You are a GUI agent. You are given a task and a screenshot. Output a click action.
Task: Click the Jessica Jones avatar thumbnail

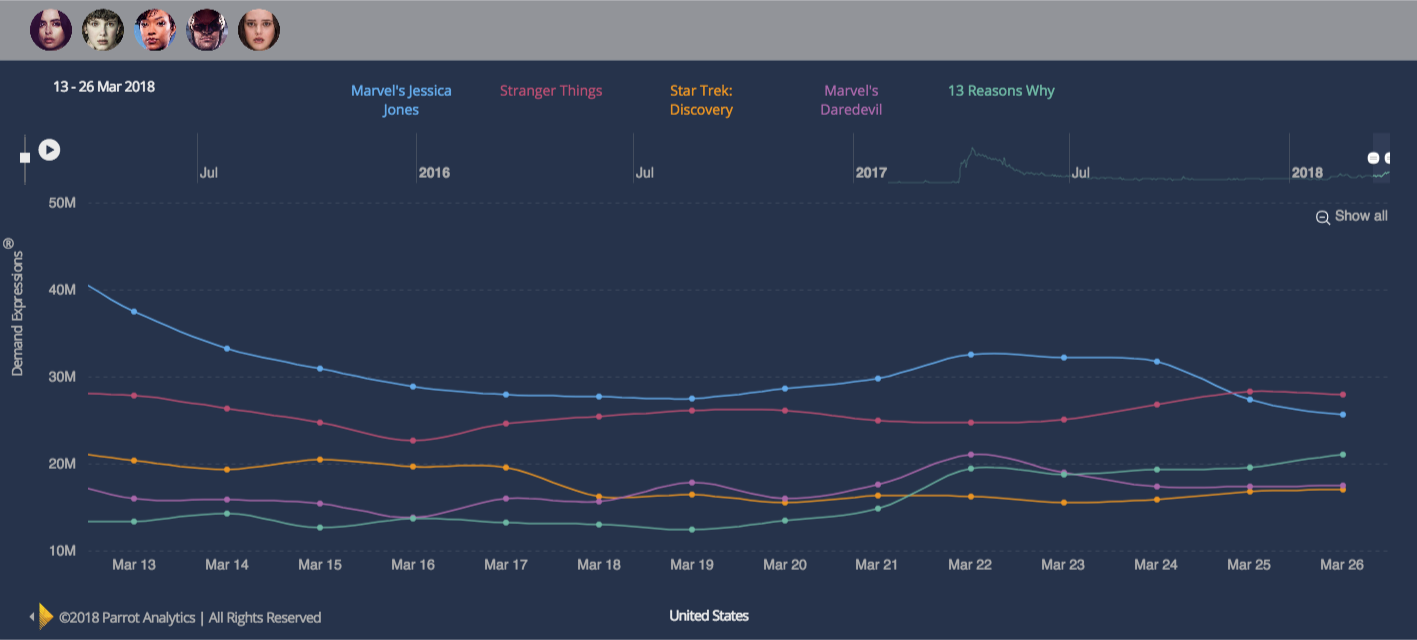tap(51, 30)
